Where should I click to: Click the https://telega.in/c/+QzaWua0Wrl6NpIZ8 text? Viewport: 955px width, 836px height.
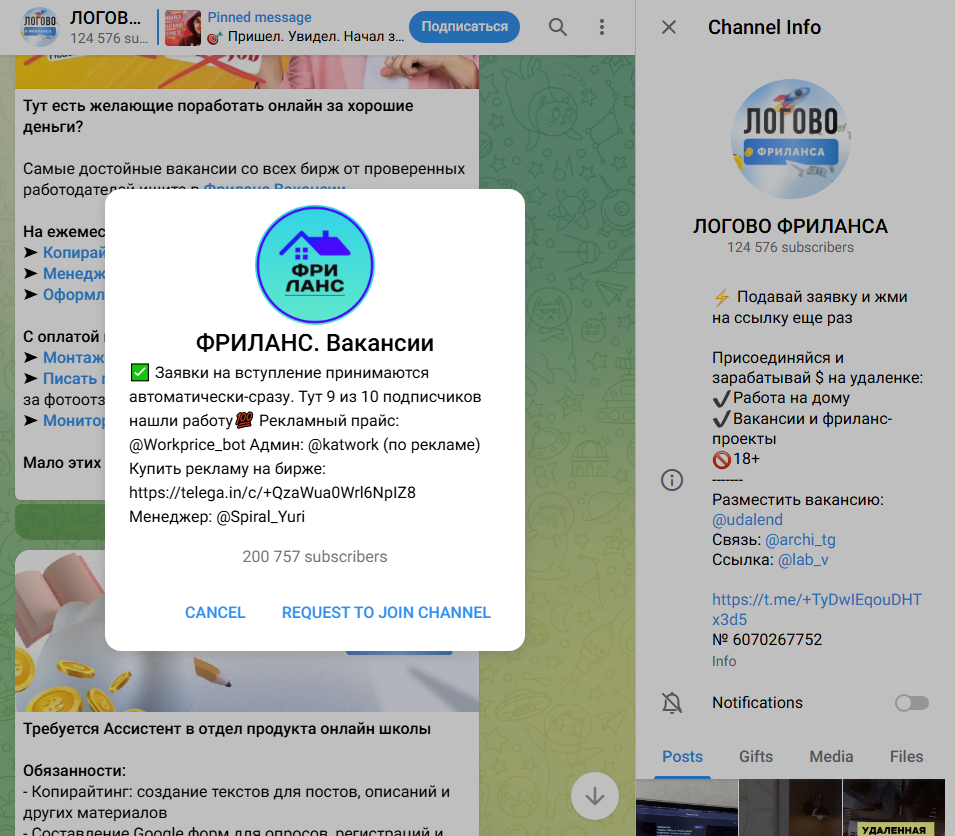pos(272,493)
